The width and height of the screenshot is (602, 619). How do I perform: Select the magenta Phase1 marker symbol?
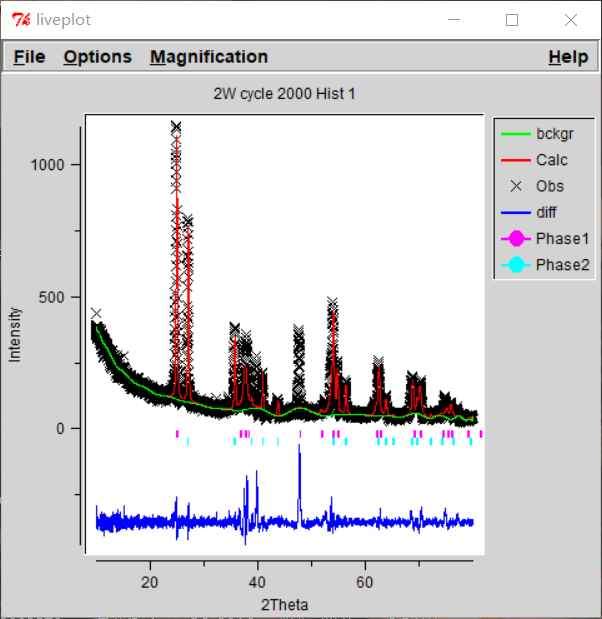[516, 238]
